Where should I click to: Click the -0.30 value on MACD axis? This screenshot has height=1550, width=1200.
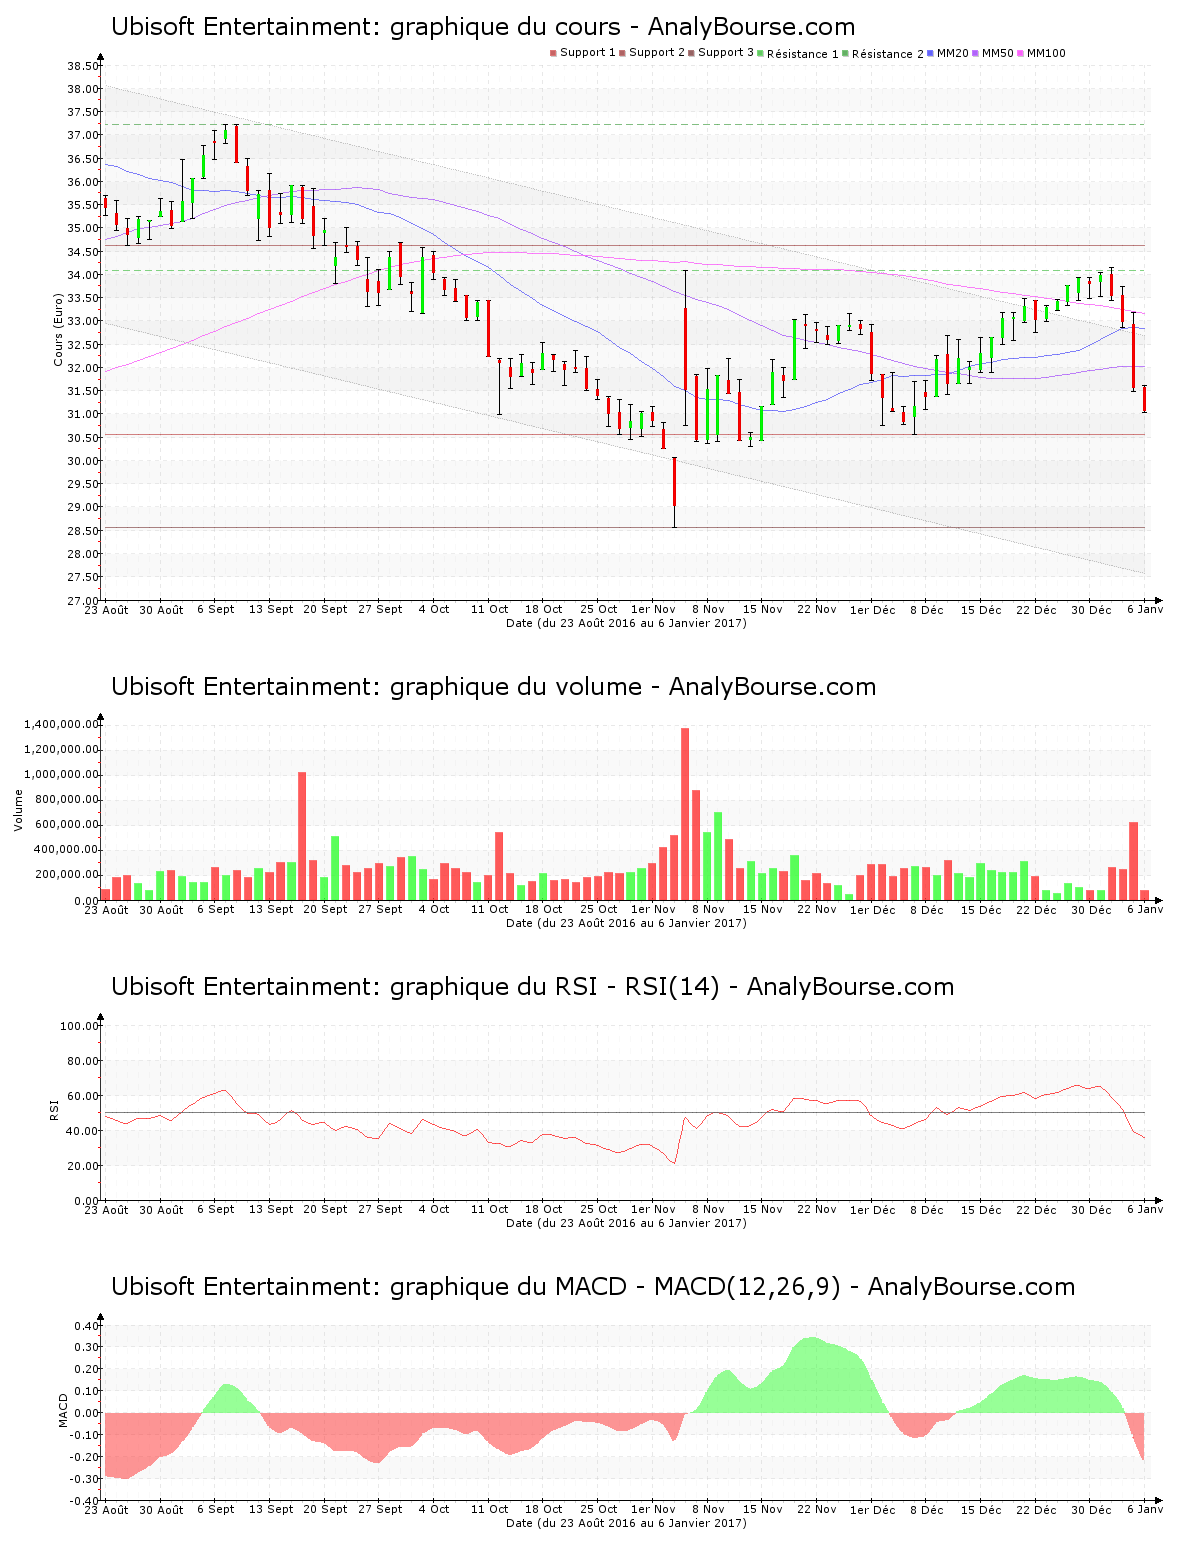[84, 1479]
